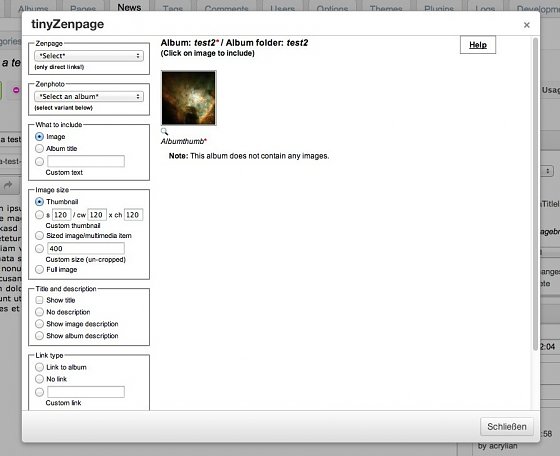
Task: Choose the Custom link radio button
Action: point(39,392)
